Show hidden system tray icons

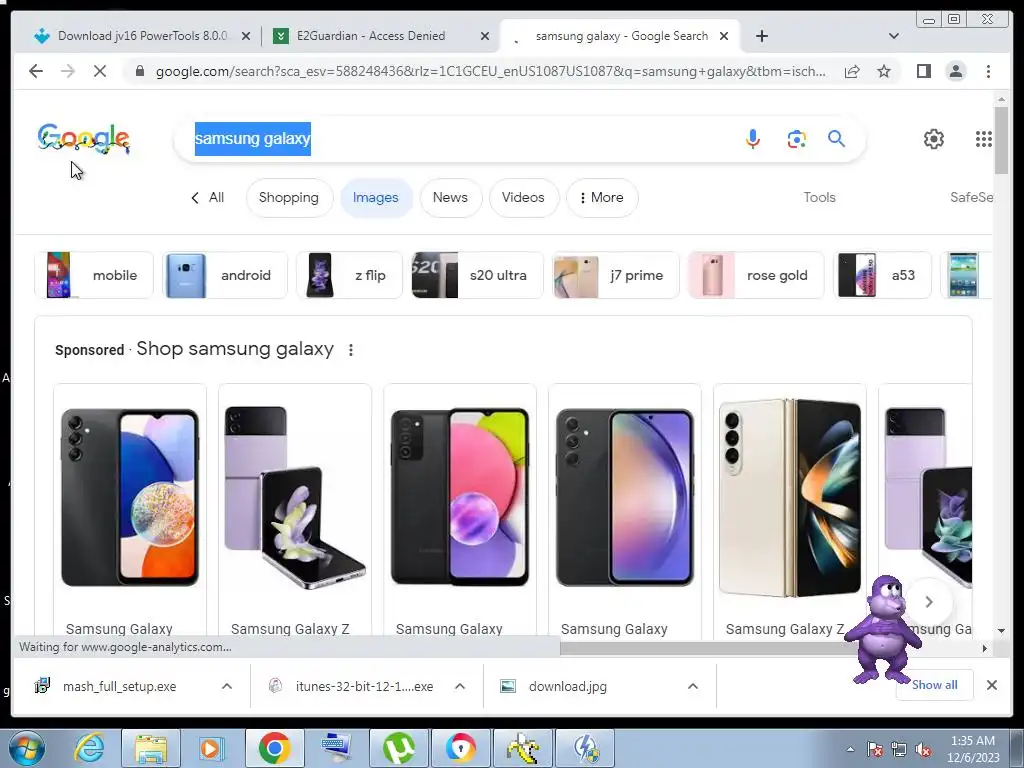[850, 750]
